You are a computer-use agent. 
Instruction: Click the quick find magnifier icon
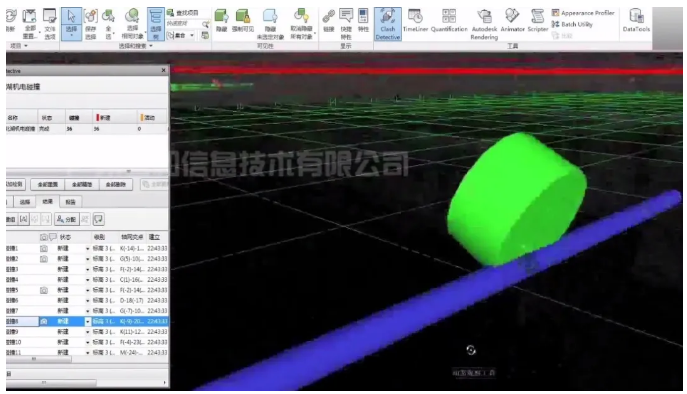(x=205, y=24)
